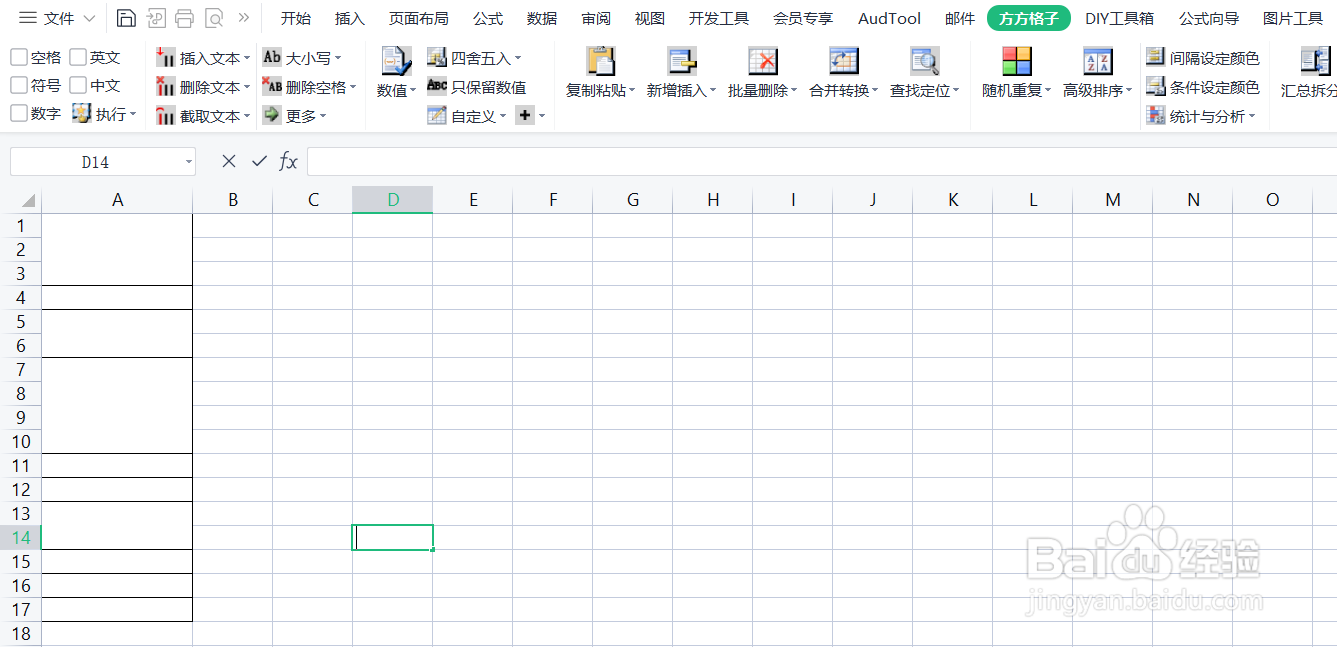This screenshot has width=1337, height=647.
Task: Click the fx insert function button
Action: point(289,161)
